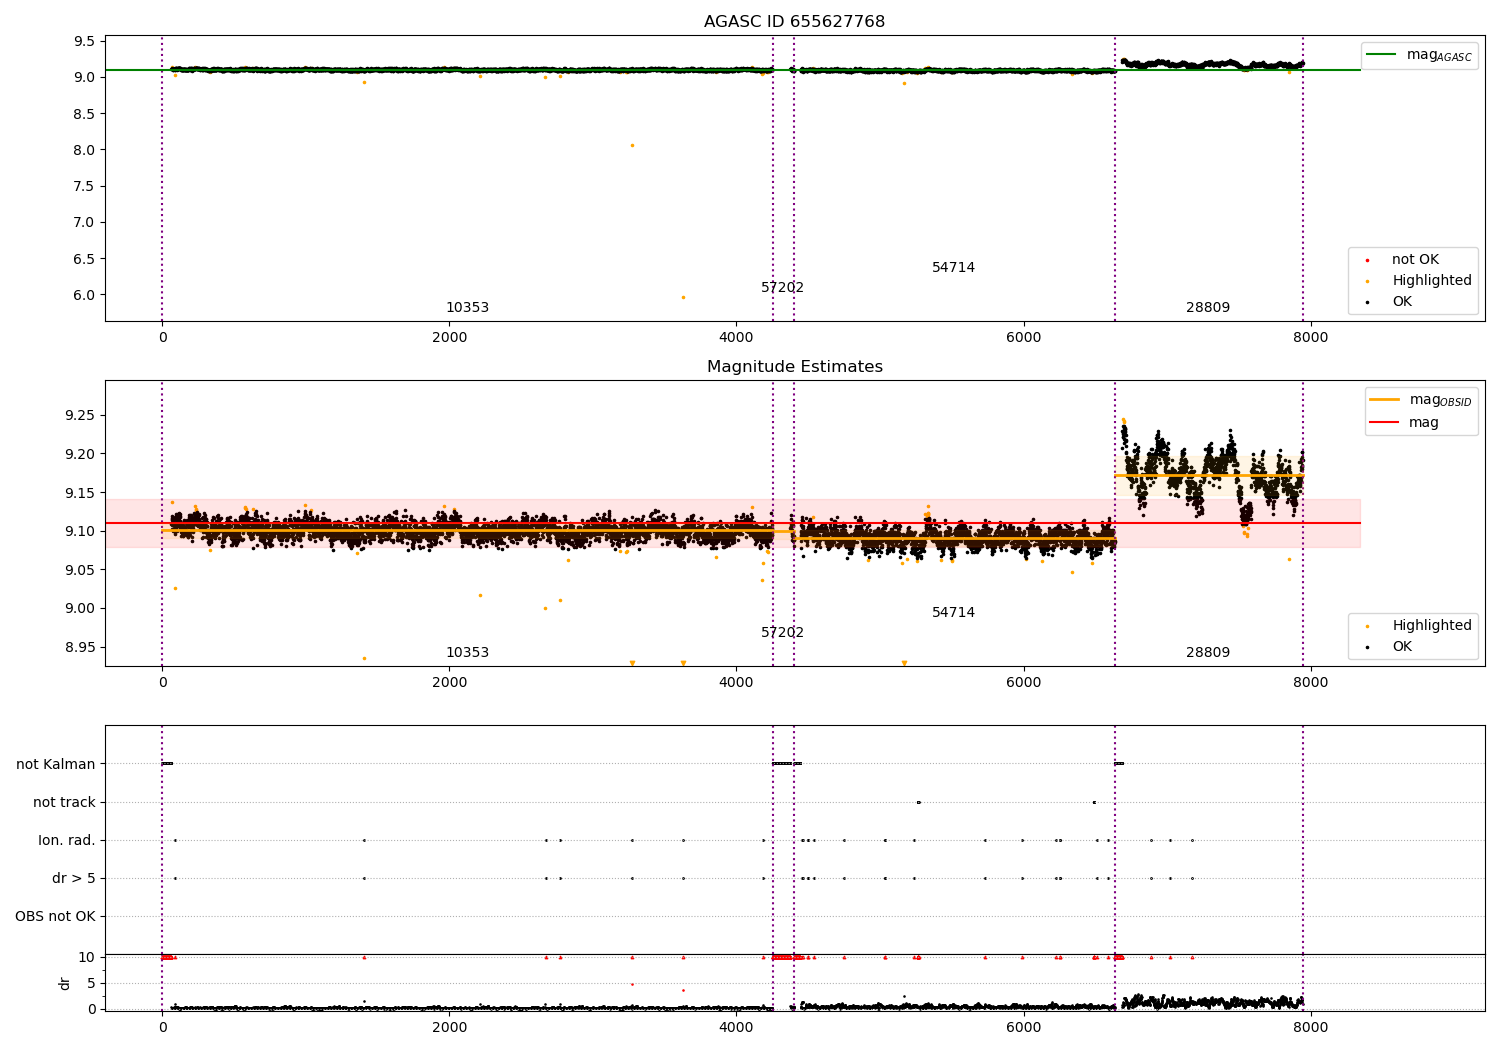The height and width of the screenshot is (1050, 1500).
Task: Click the 'not track' row label
Action: pyautogui.click(x=64, y=802)
